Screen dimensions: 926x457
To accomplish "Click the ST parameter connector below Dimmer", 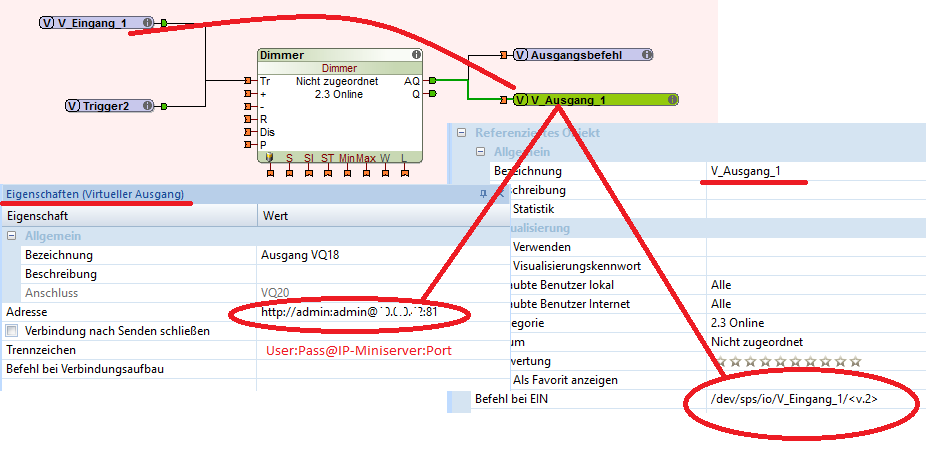I will click(328, 173).
